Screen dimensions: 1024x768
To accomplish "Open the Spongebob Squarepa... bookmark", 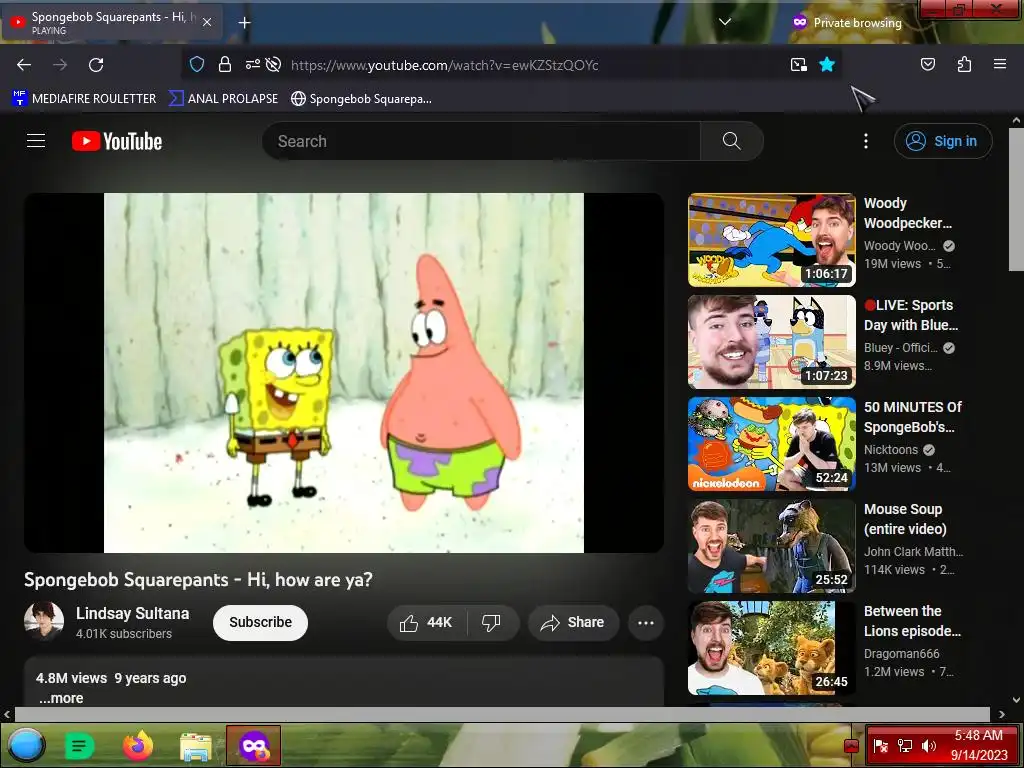I will (x=361, y=99).
